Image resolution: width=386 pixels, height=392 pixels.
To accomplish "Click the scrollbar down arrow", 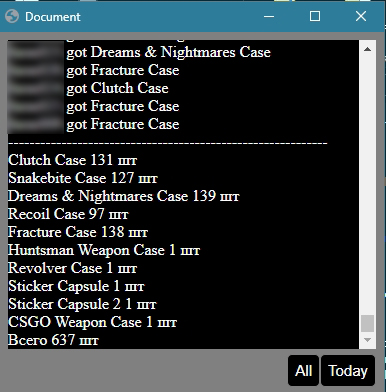I will coord(367,340).
